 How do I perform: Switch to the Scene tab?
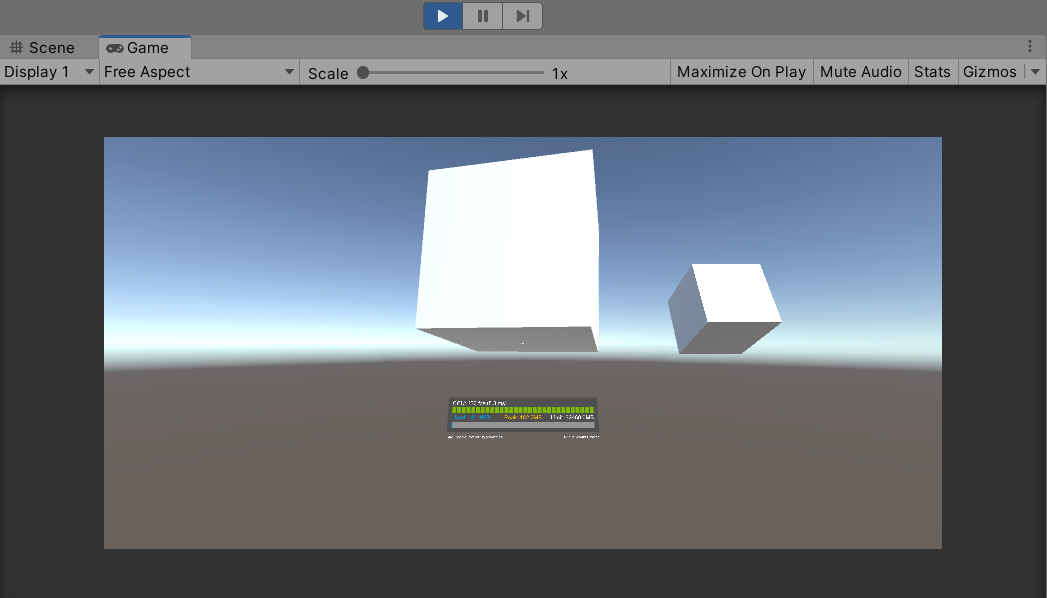coord(42,48)
